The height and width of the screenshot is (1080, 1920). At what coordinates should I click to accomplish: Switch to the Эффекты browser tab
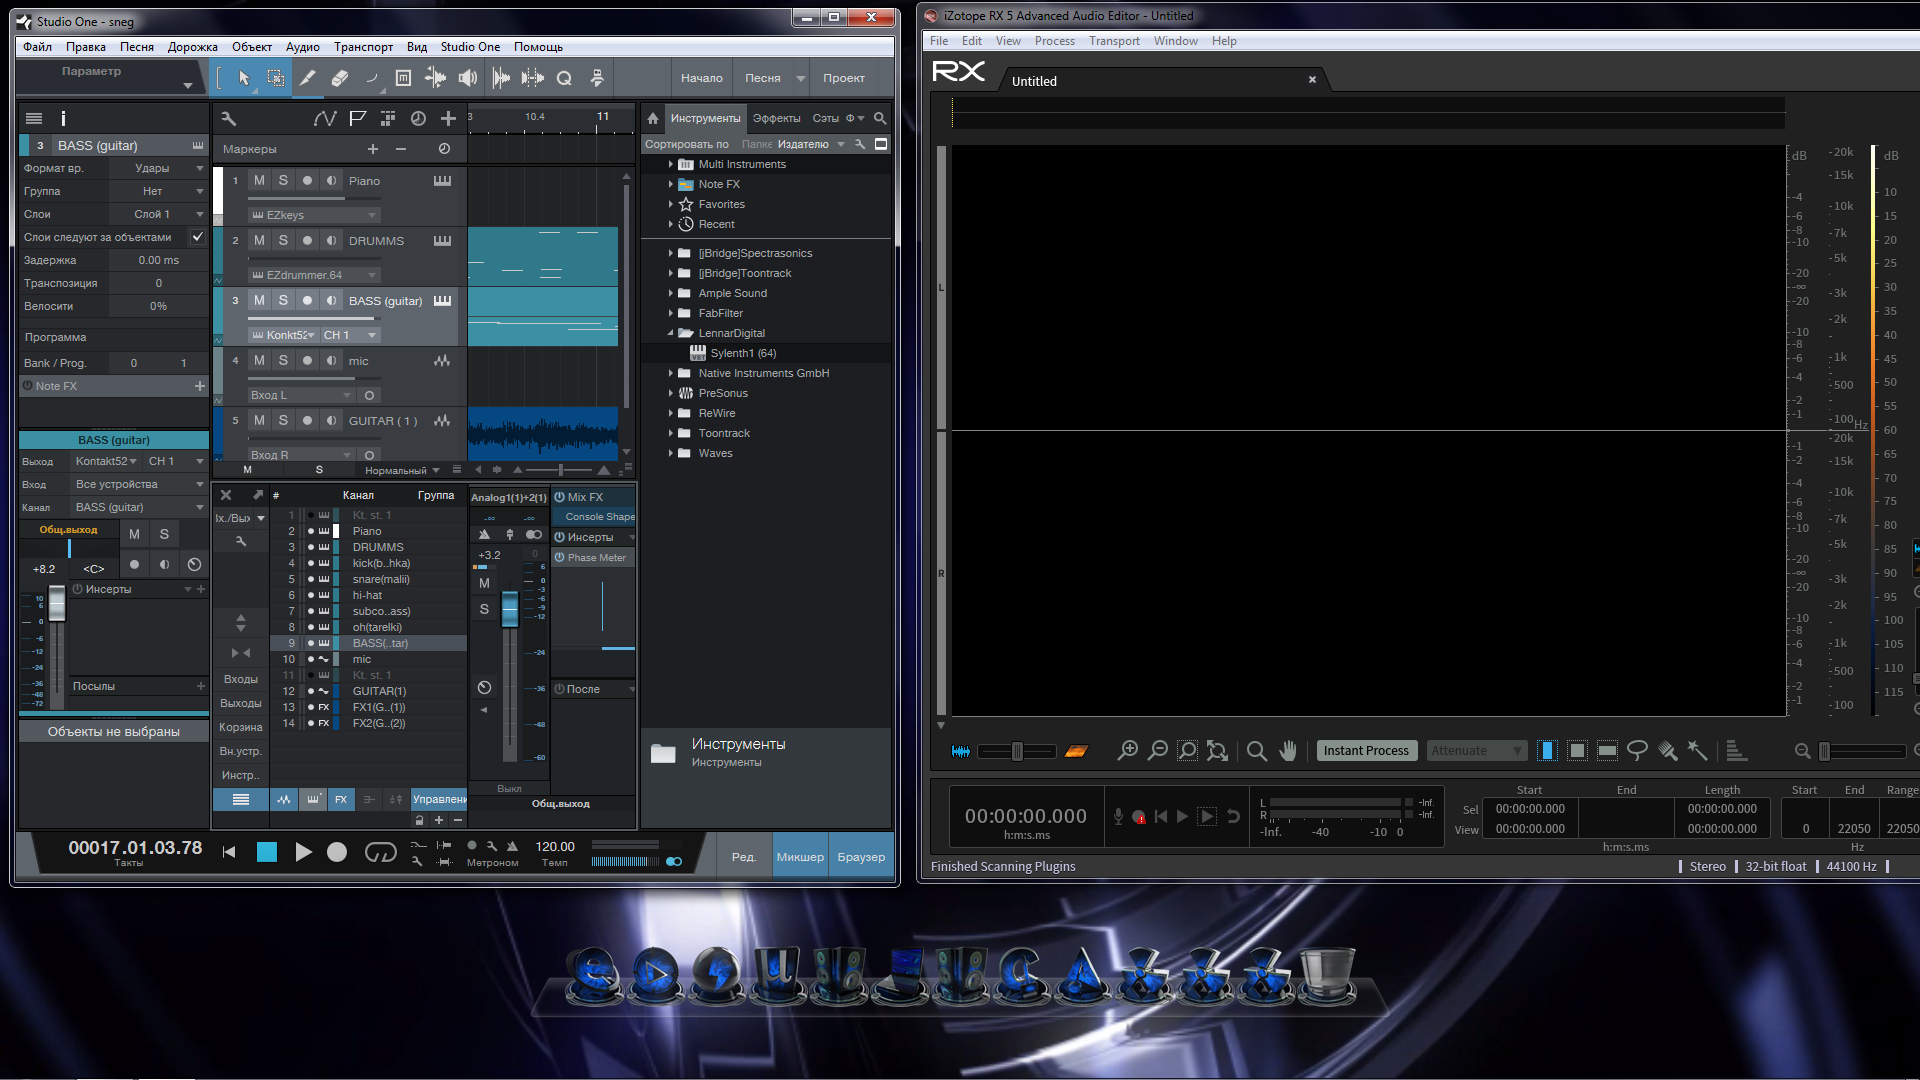coord(776,118)
